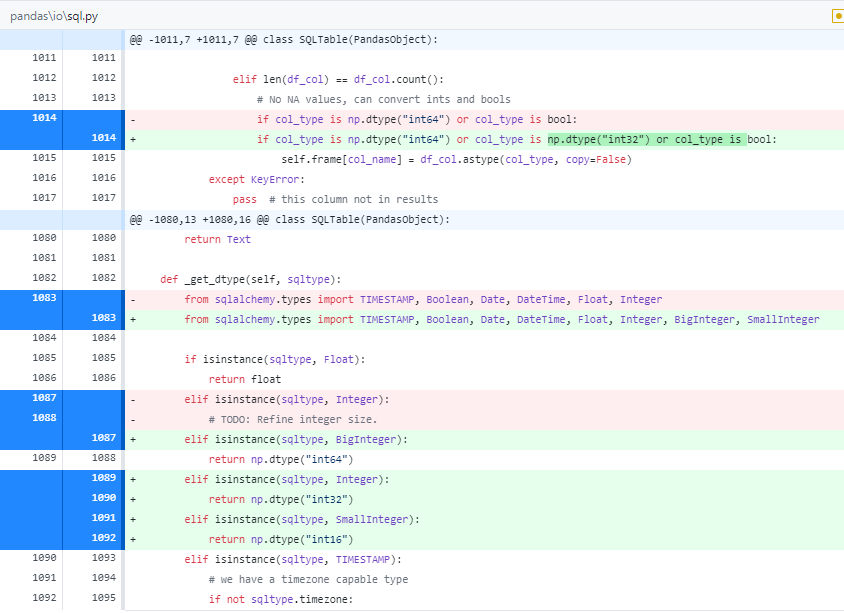Screen dimensions: 844x613
Task: Click the _get_dtype function definition line
Action: (250, 278)
